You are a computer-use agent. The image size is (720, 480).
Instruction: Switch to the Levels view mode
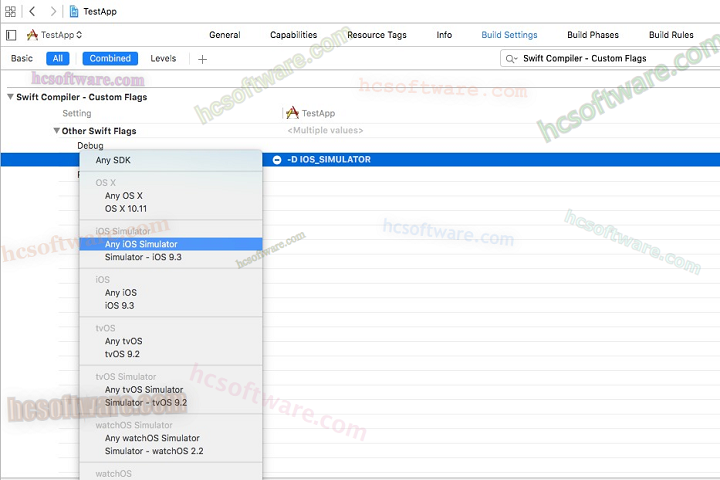pyautogui.click(x=163, y=58)
